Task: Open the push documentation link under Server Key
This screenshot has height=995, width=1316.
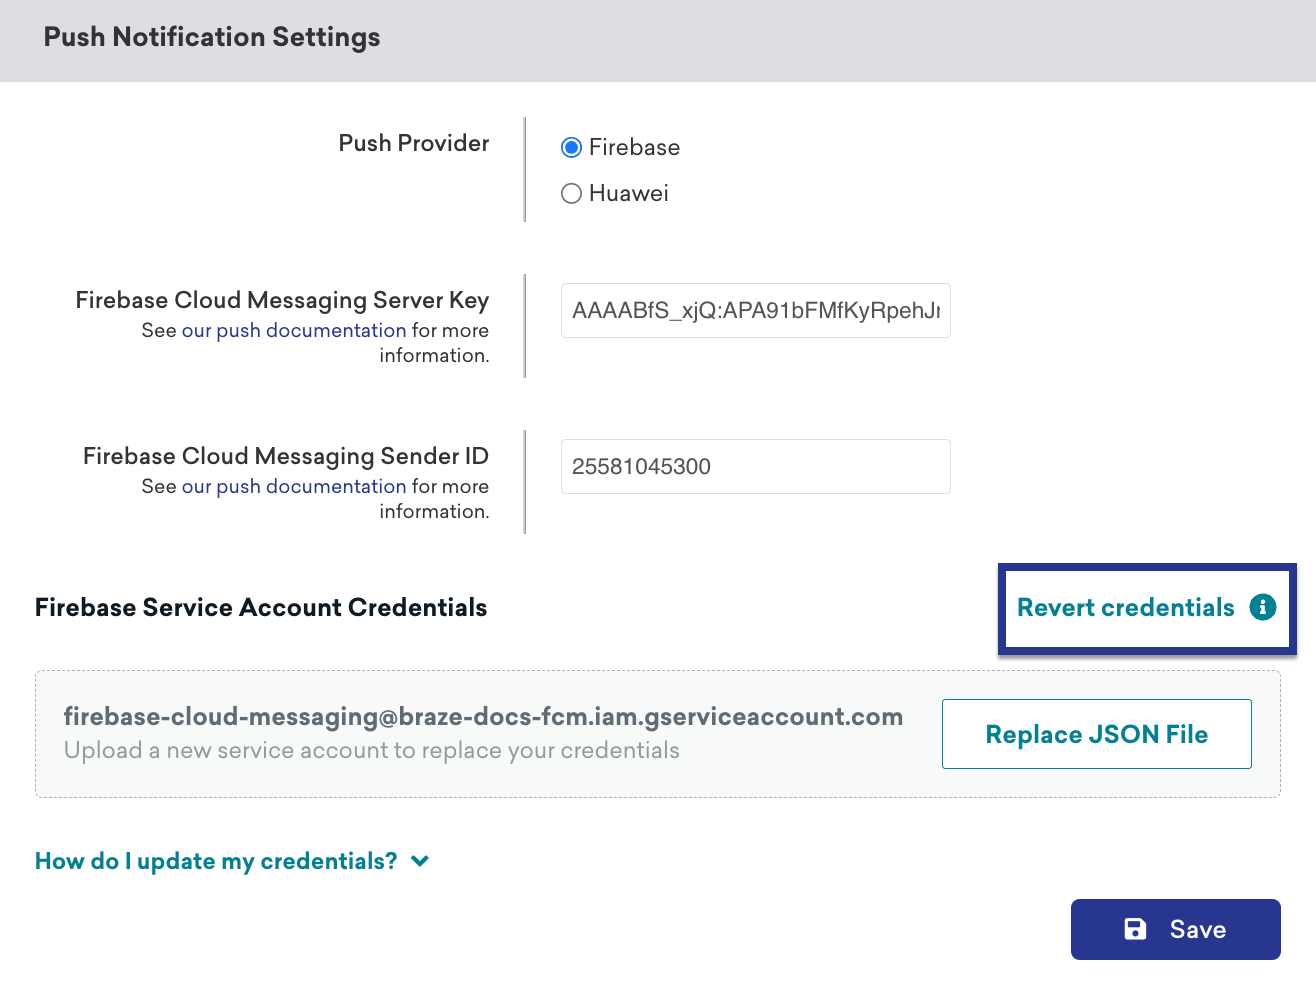Action: pyautogui.click(x=293, y=330)
